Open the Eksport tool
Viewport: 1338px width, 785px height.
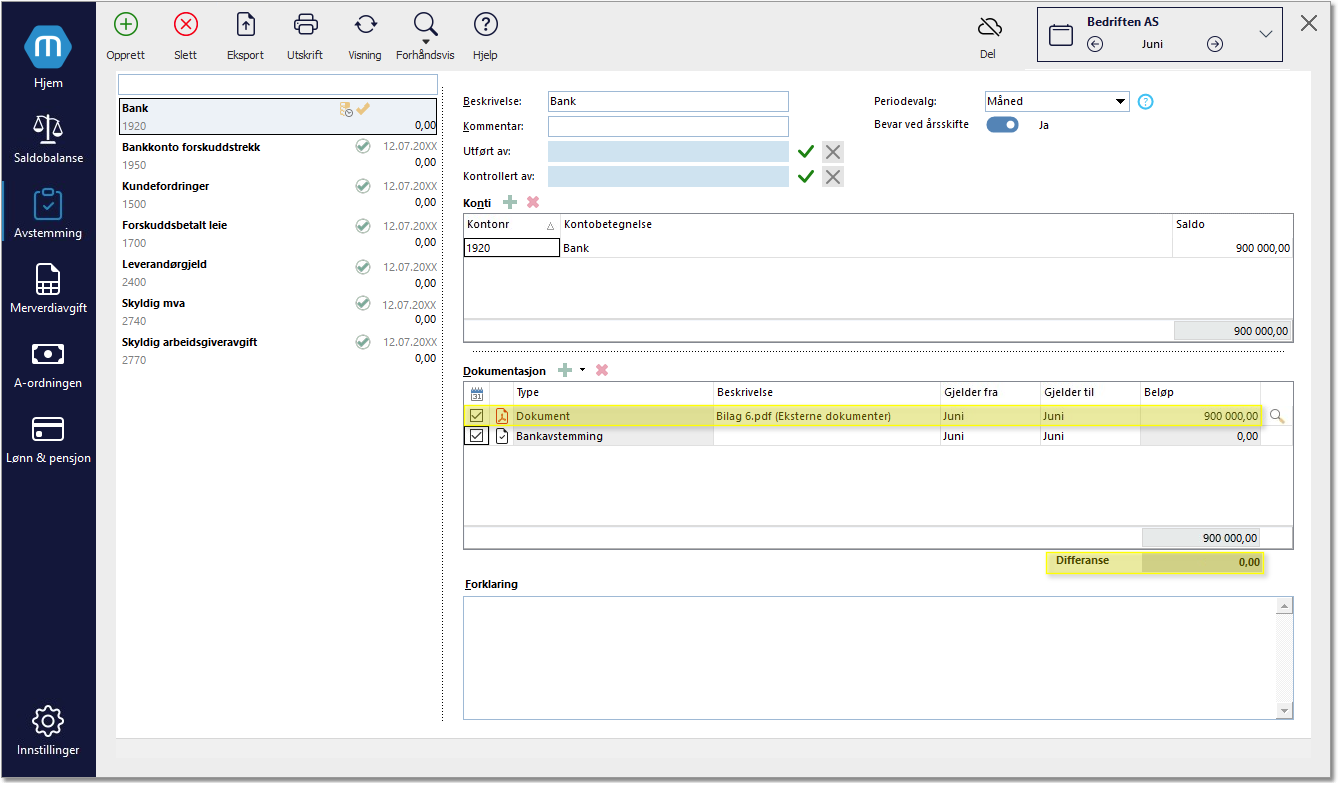[x=245, y=36]
